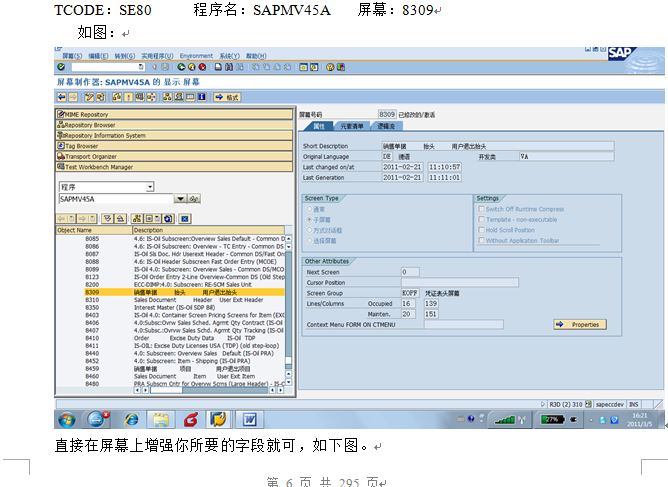Viewport: 668px width, 487px height.
Task: Open Repository Information System panel
Action: pyautogui.click(x=174, y=135)
